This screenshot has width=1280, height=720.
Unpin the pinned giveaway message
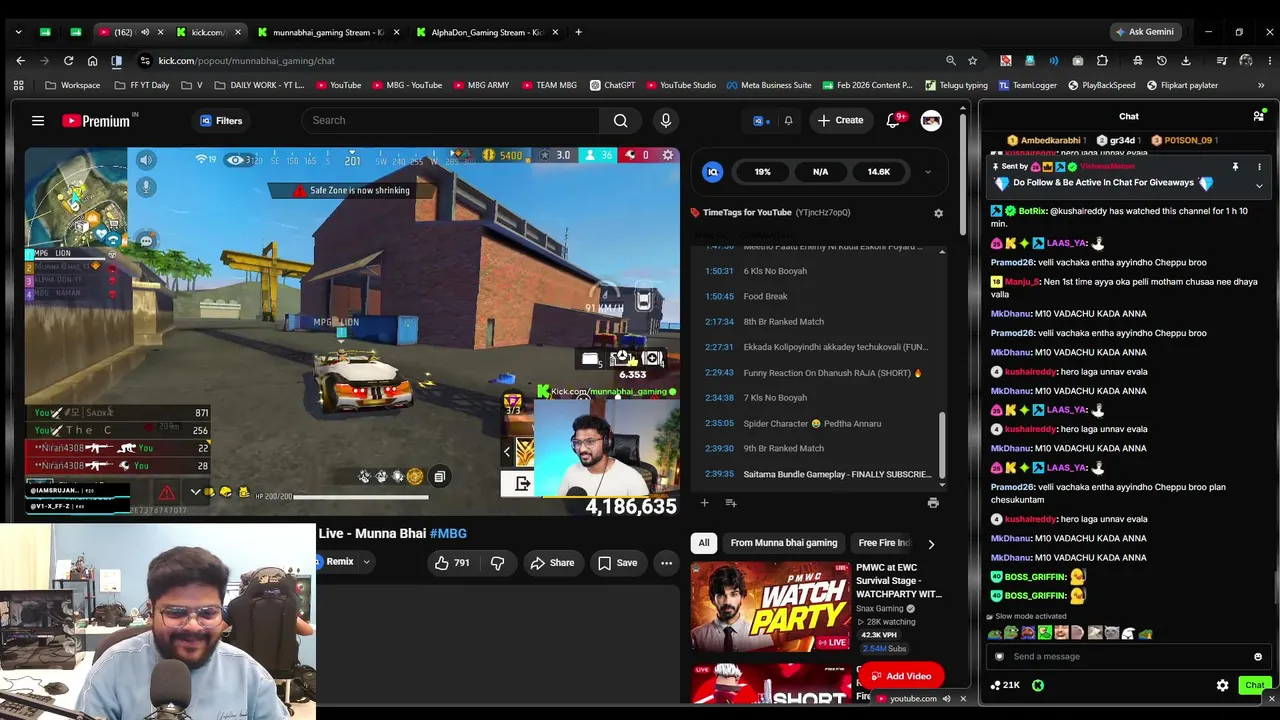[x=1235, y=167]
